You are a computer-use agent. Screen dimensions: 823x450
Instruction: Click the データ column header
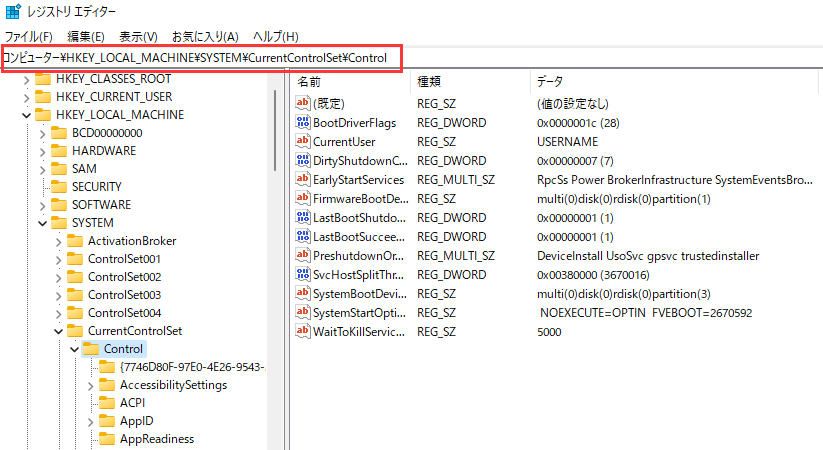[x=549, y=81]
